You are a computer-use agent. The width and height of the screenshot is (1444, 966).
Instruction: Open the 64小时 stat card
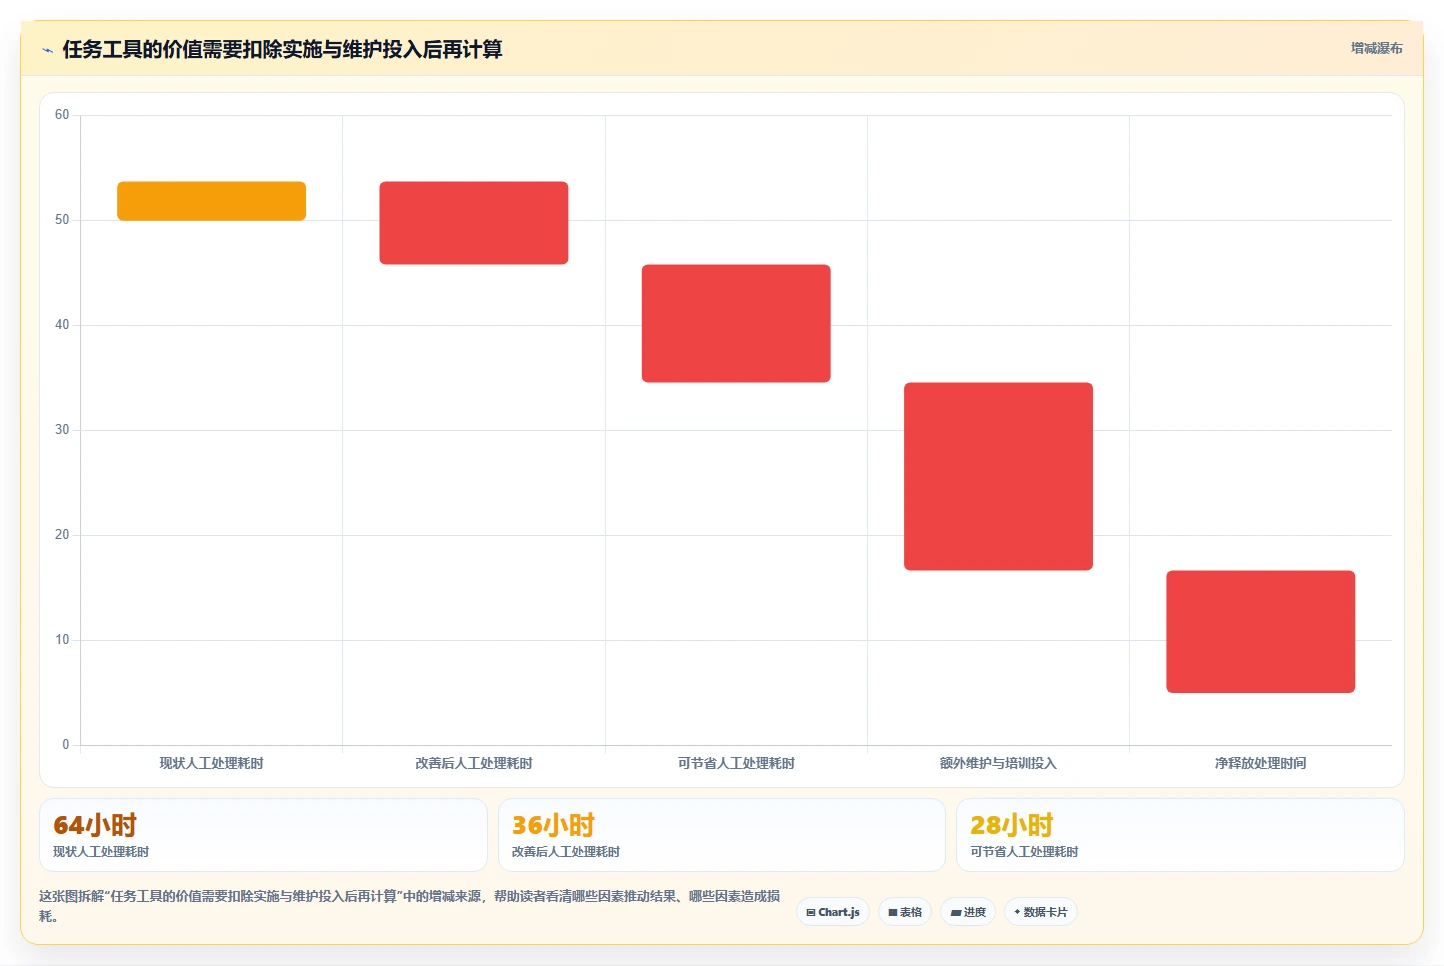point(263,835)
